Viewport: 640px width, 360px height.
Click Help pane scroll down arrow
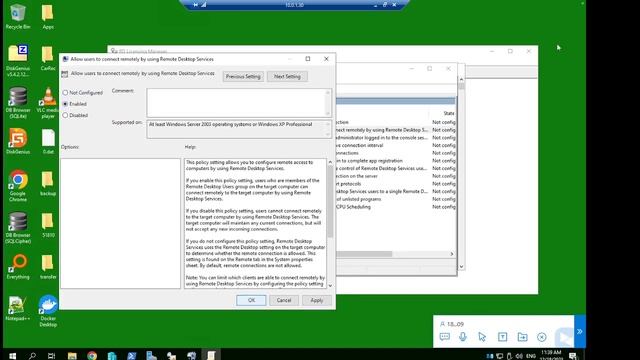tap(330, 286)
